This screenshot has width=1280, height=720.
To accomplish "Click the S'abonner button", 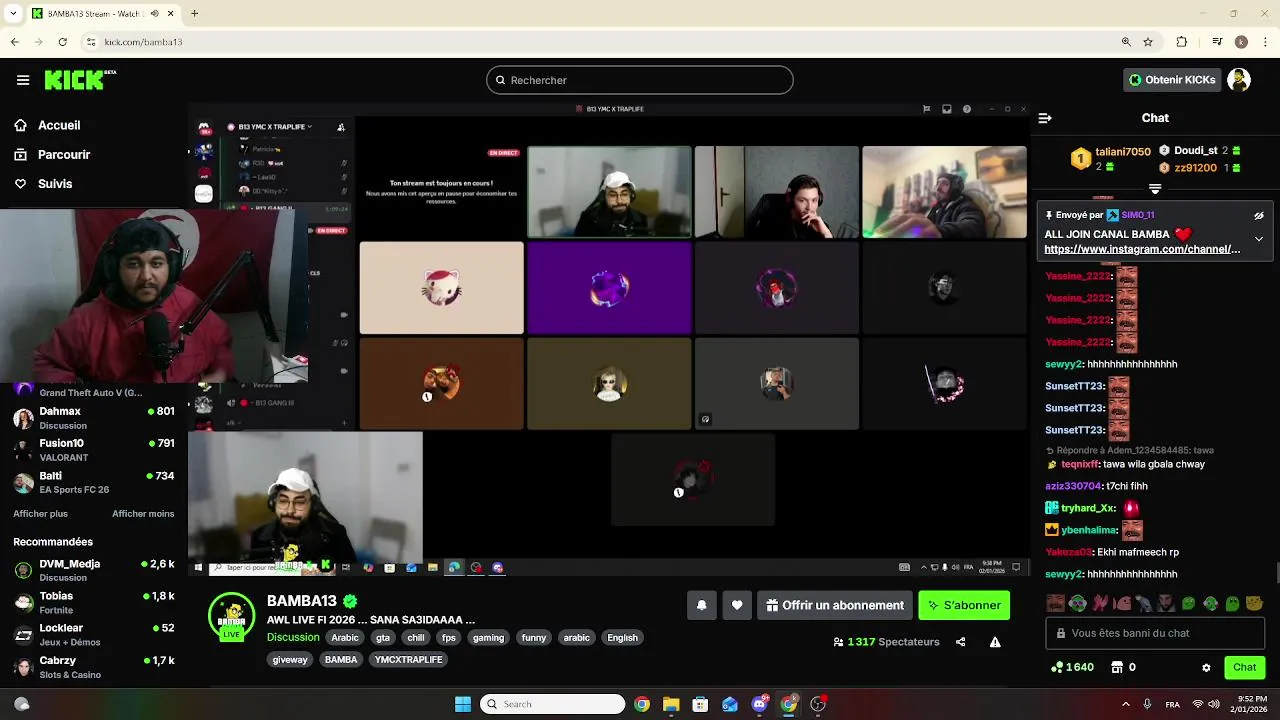I will click(964, 605).
